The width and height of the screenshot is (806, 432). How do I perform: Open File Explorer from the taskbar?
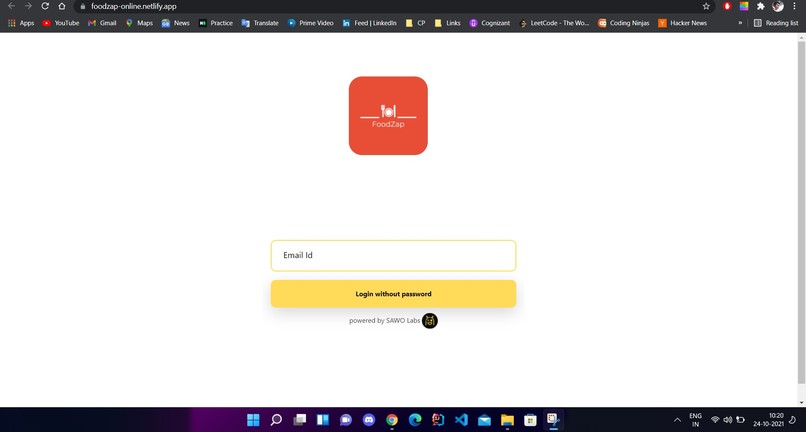(507, 420)
